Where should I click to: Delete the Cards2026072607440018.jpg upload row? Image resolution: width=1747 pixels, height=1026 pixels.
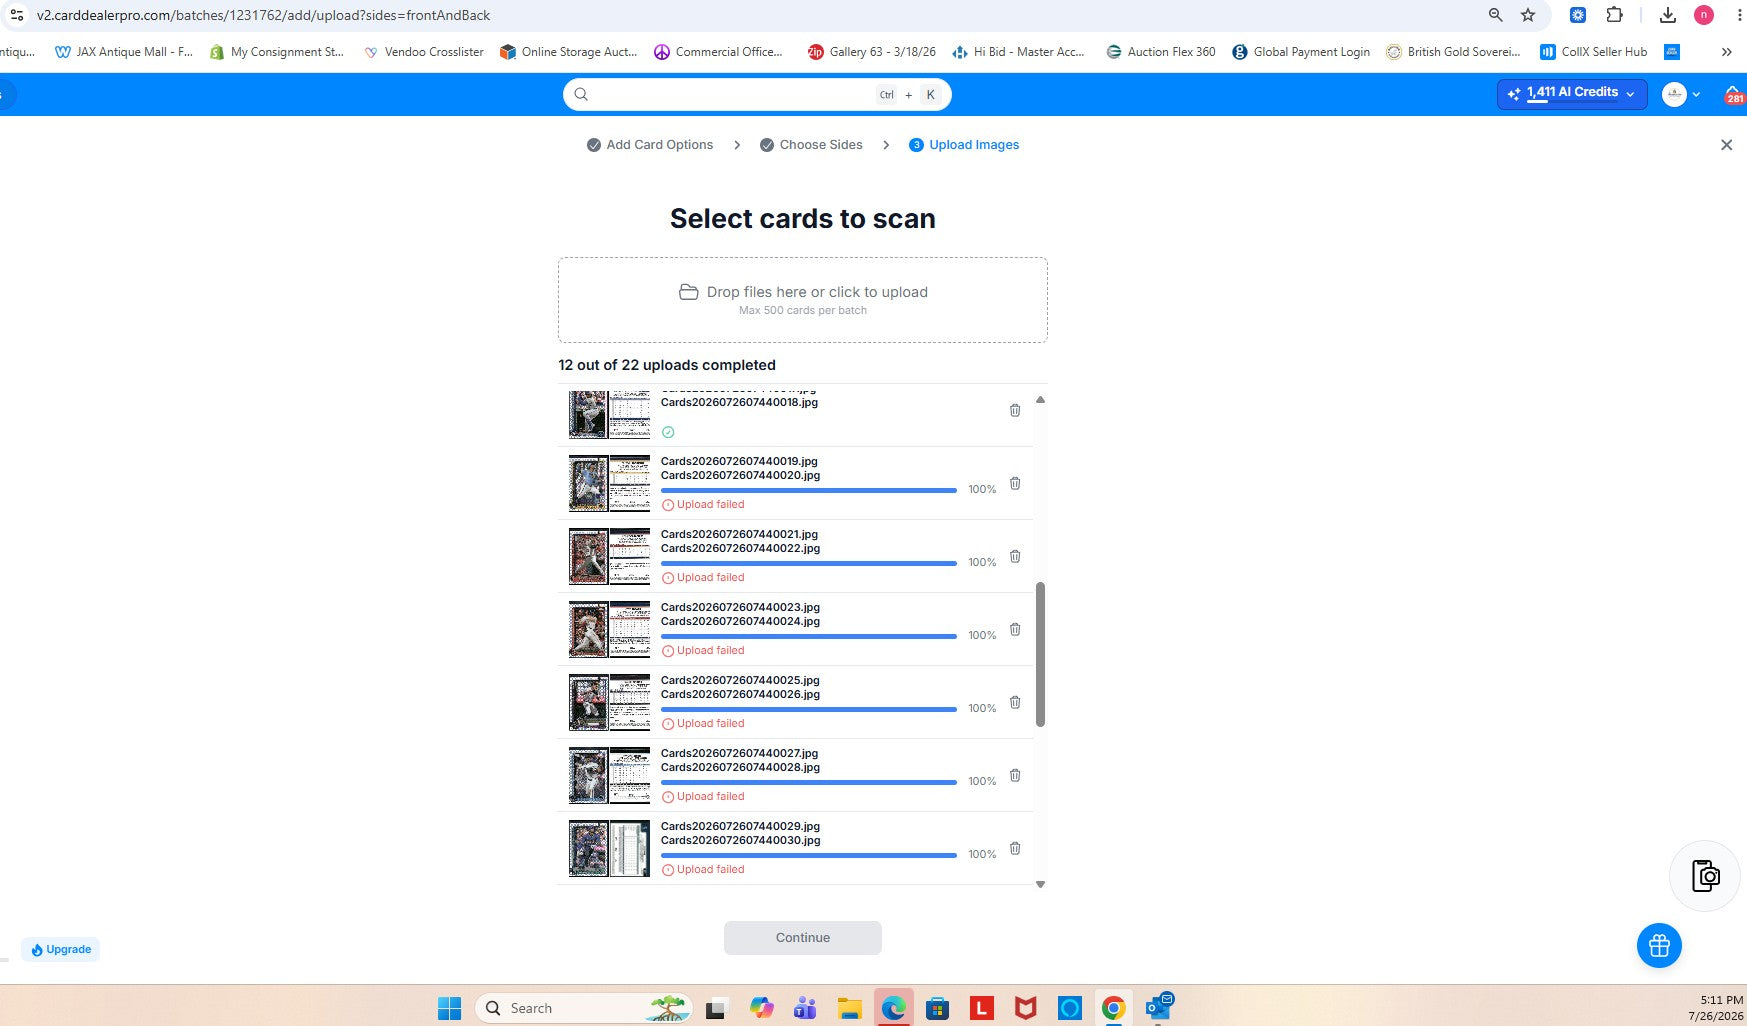(x=1015, y=411)
